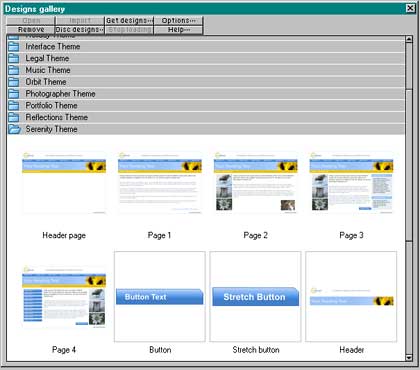The height and width of the screenshot is (370, 420).
Task: Click the 'Page 4' caption
Action: click(64, 350)
